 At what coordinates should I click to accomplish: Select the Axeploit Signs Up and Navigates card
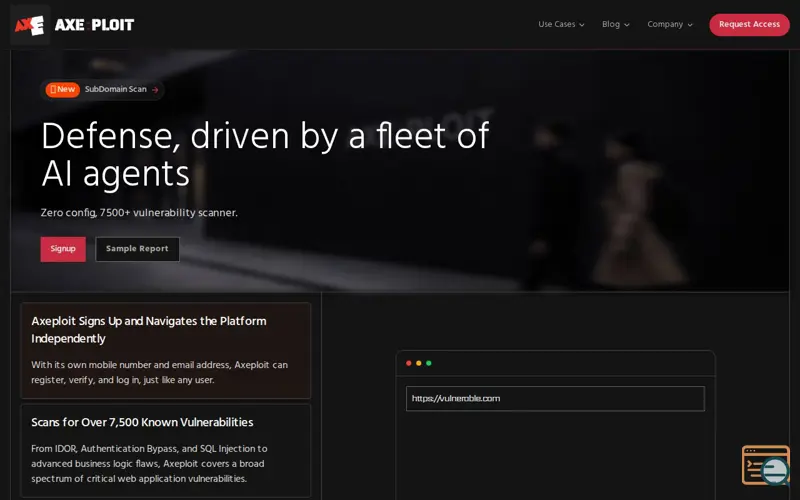(165, 351)
